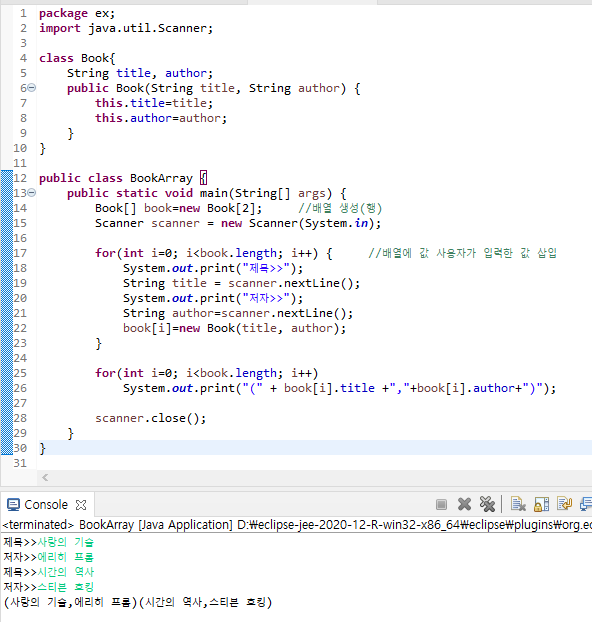Click the closing brace on highlighted line 30
Viewport: 592px width, 622px height.
(42, 448)
